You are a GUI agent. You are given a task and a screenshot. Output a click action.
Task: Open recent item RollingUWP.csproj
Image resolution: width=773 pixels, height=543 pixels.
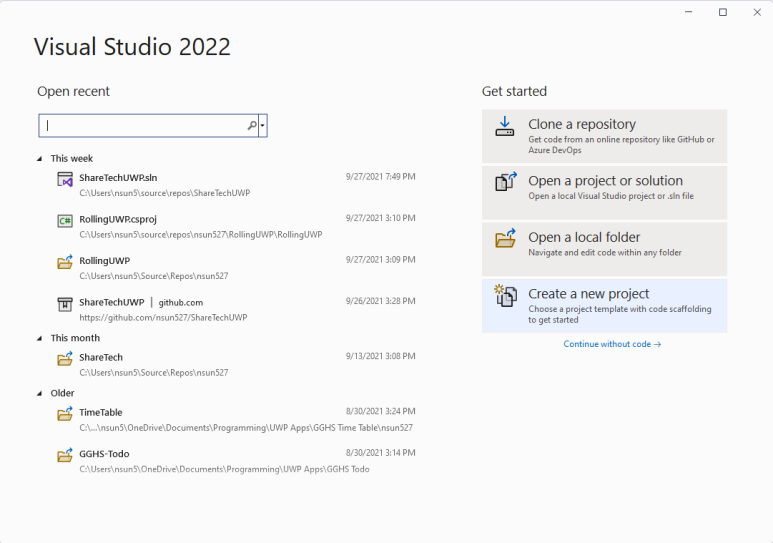[118, 219]
